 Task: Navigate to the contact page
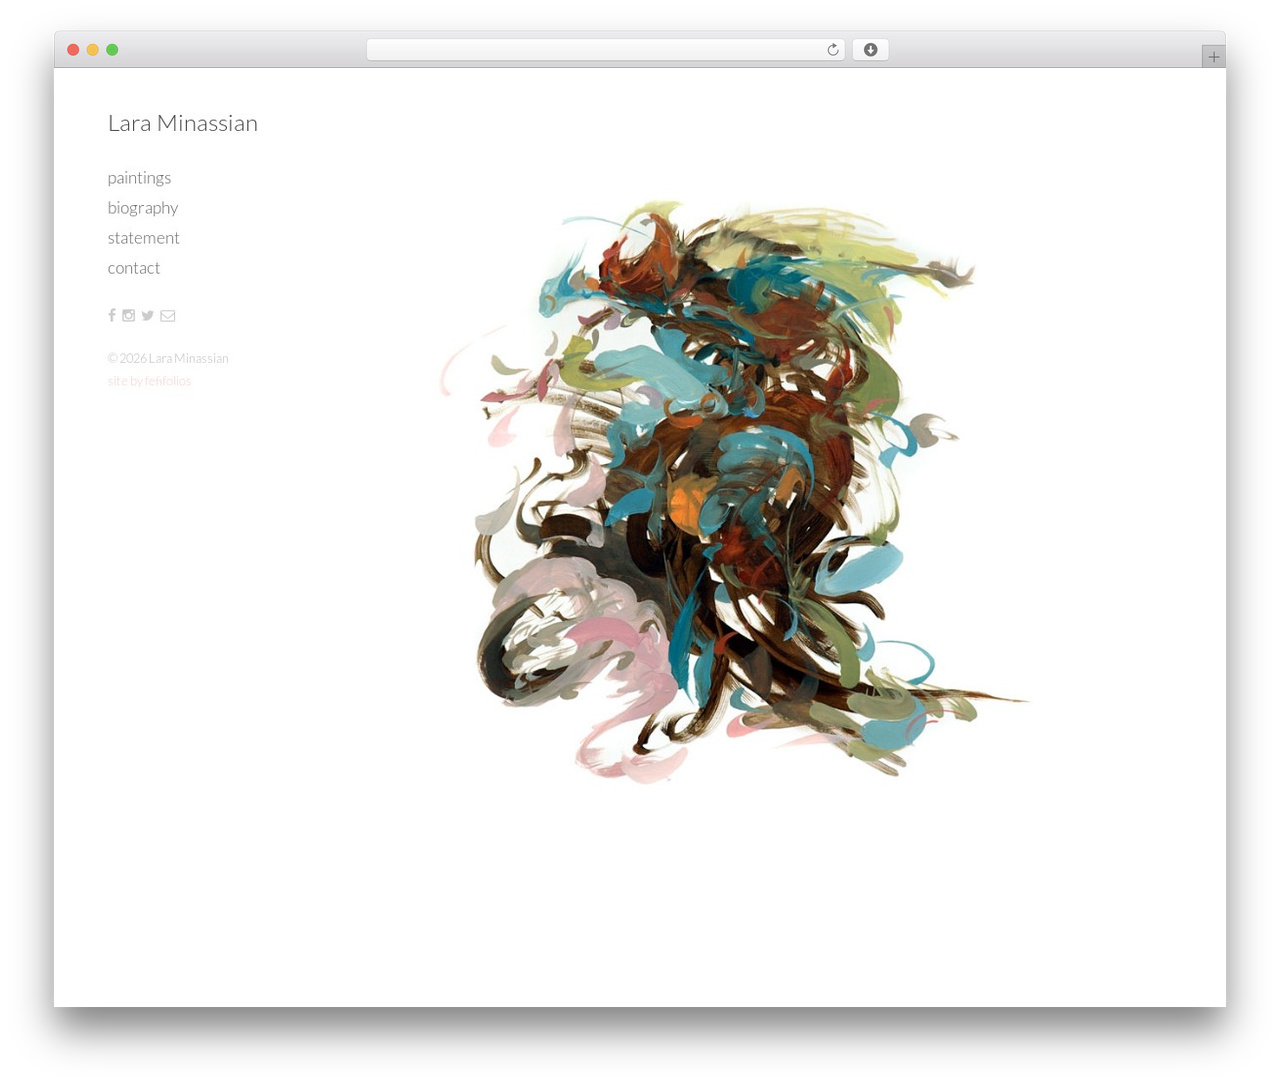tap(134, 268)
